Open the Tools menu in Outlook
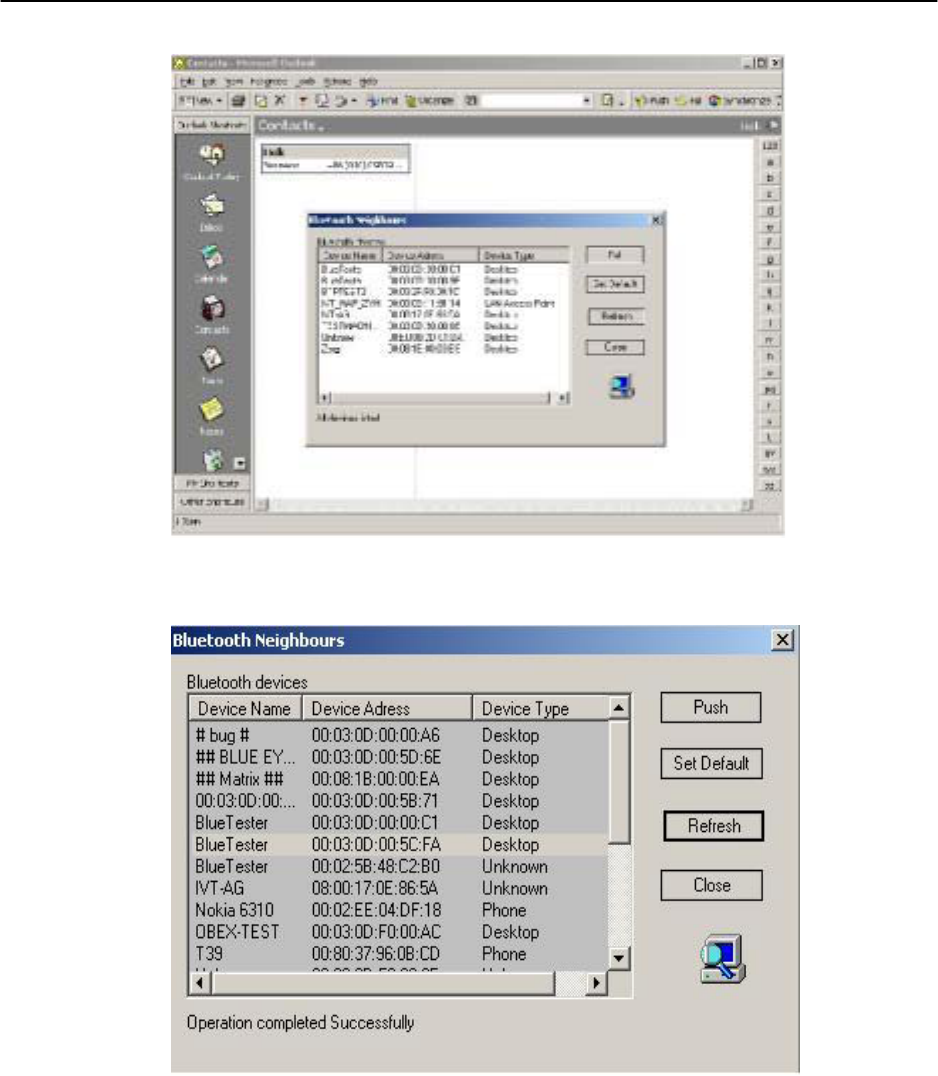 click(306, 82)
